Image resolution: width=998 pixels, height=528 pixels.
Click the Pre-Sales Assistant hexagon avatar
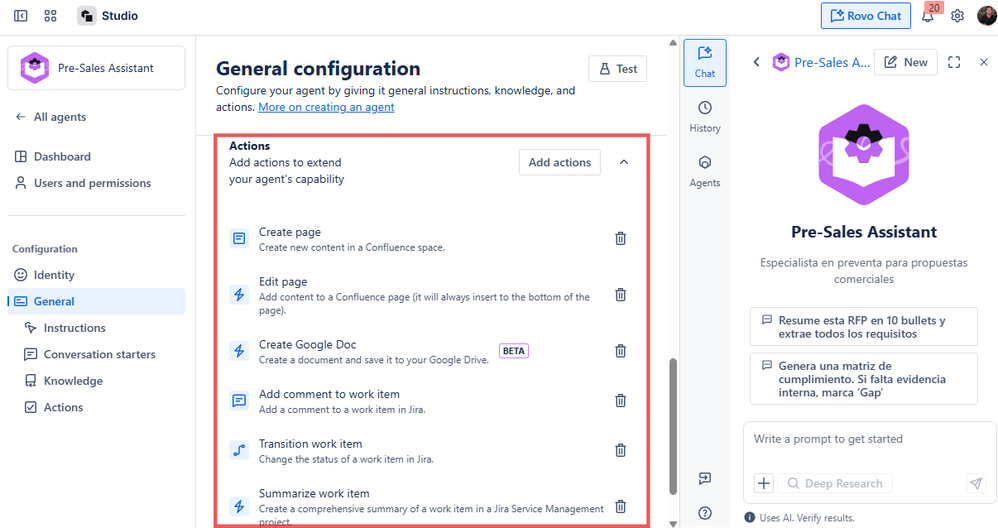[864, 155]
